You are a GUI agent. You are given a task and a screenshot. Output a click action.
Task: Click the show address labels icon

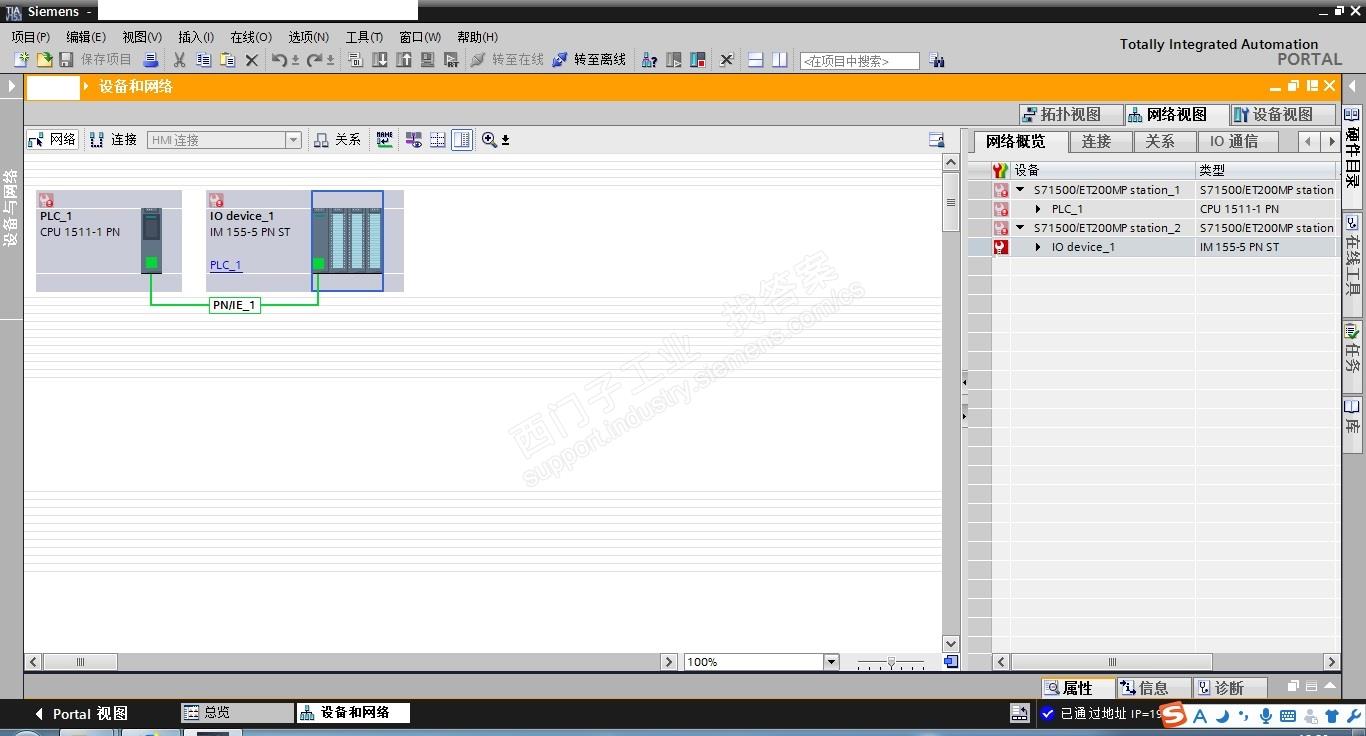414,140
